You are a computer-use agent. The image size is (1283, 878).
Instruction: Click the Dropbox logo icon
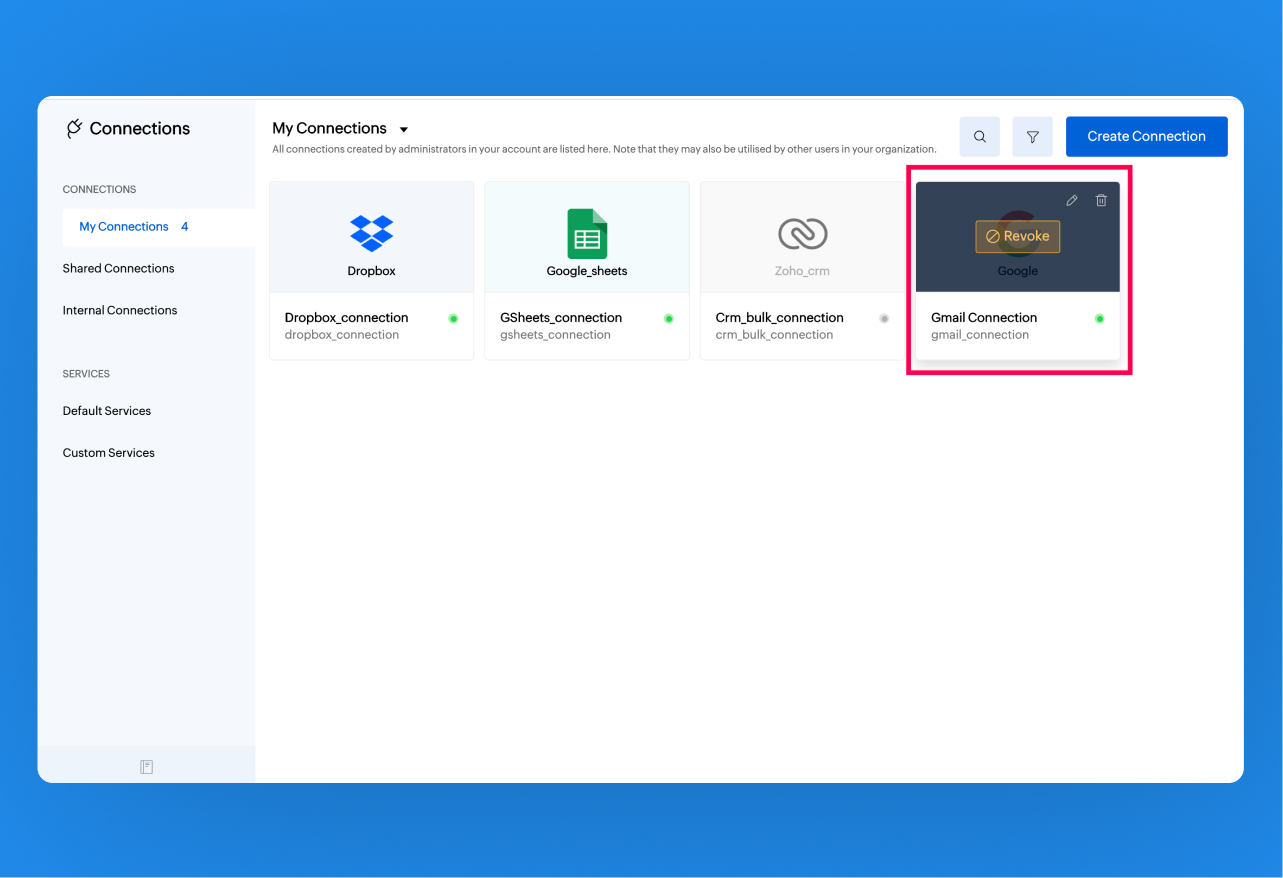(371, 233)
